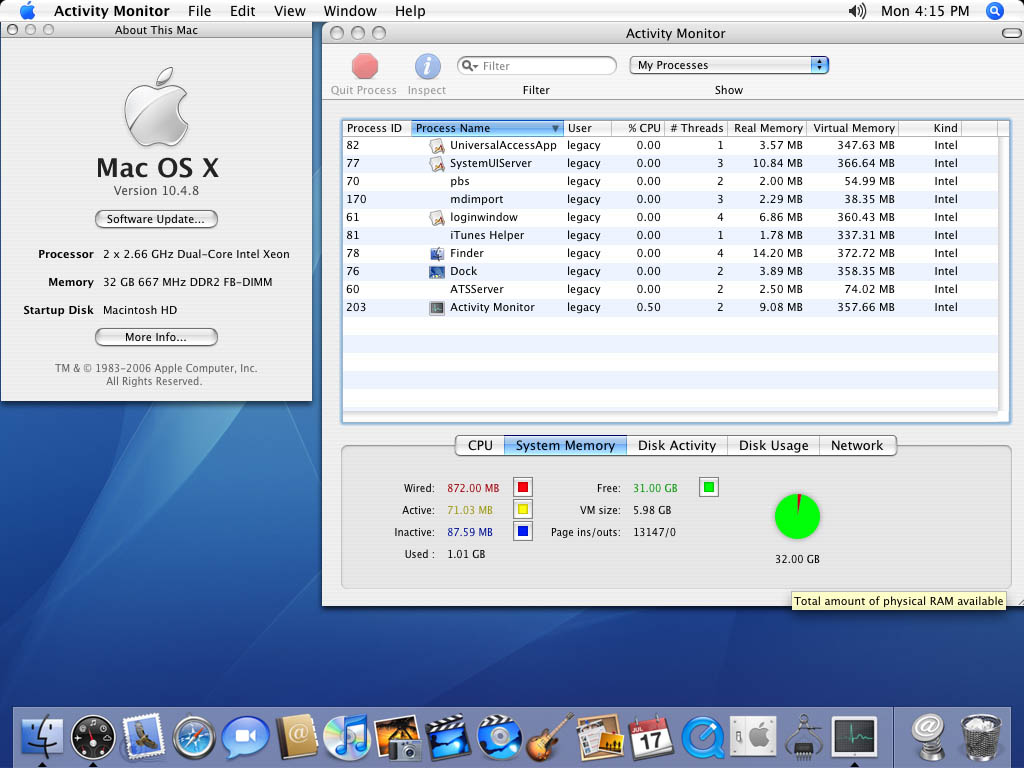The width and height of the screenshot is (1024, 768).
Task: Launch iTunes from the Dock
Action: [346, 739]
